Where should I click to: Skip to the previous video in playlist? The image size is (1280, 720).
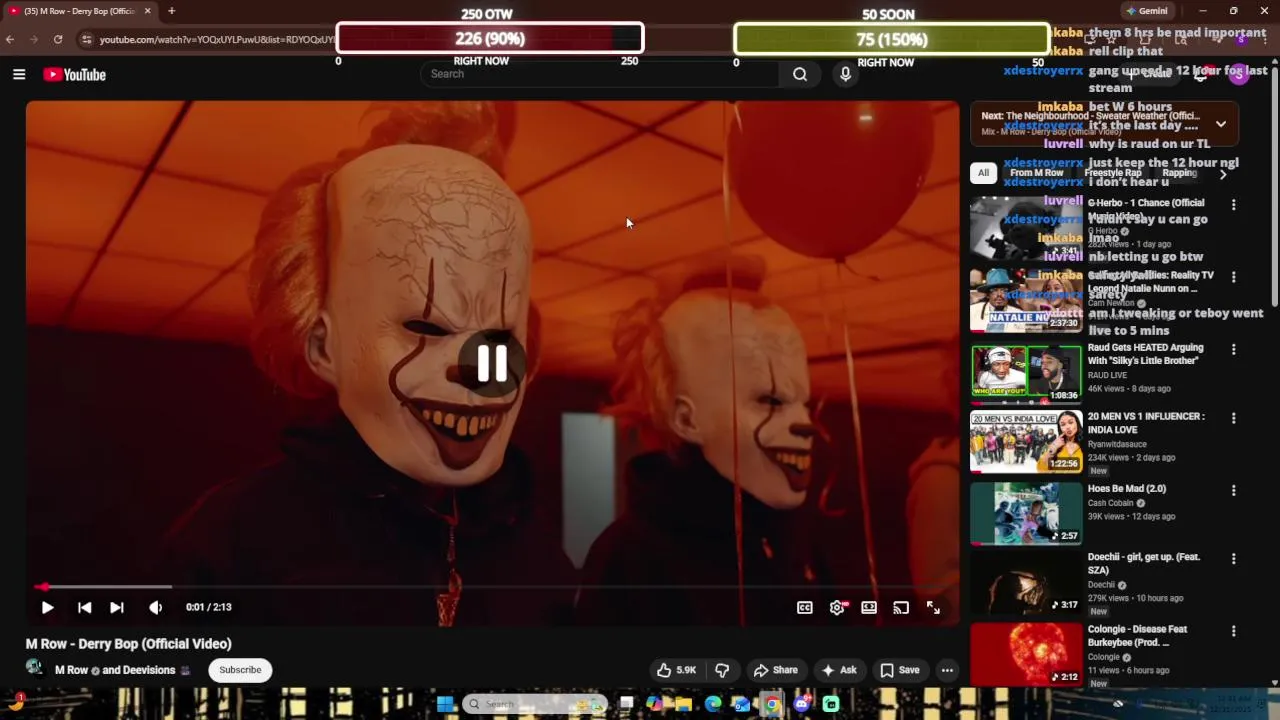[x=85, y=607]
